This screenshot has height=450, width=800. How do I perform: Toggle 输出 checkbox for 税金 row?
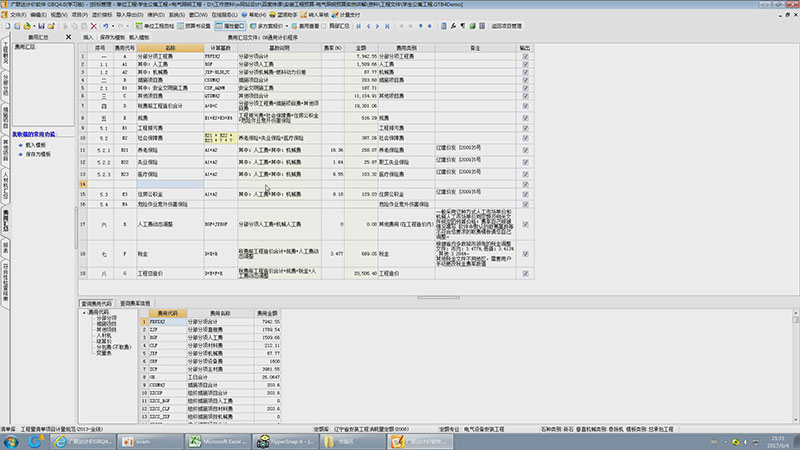(525, 256)
